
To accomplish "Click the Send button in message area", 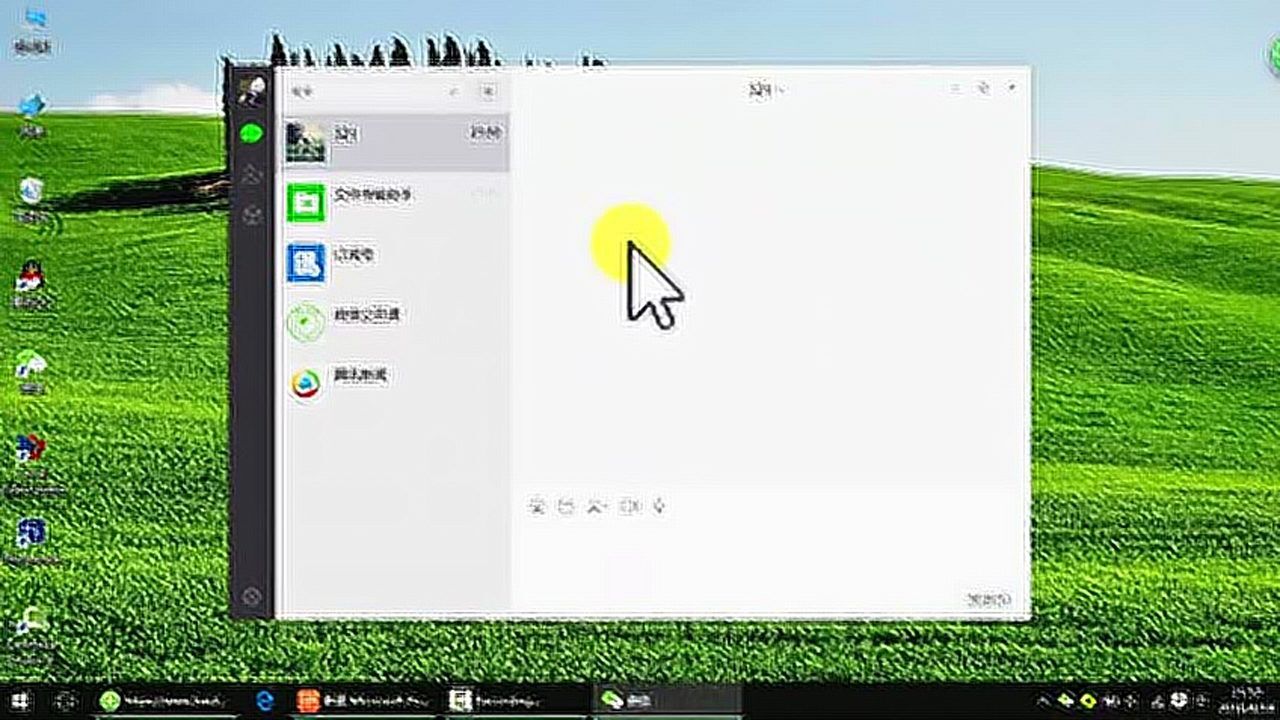I will click(988, 599).
